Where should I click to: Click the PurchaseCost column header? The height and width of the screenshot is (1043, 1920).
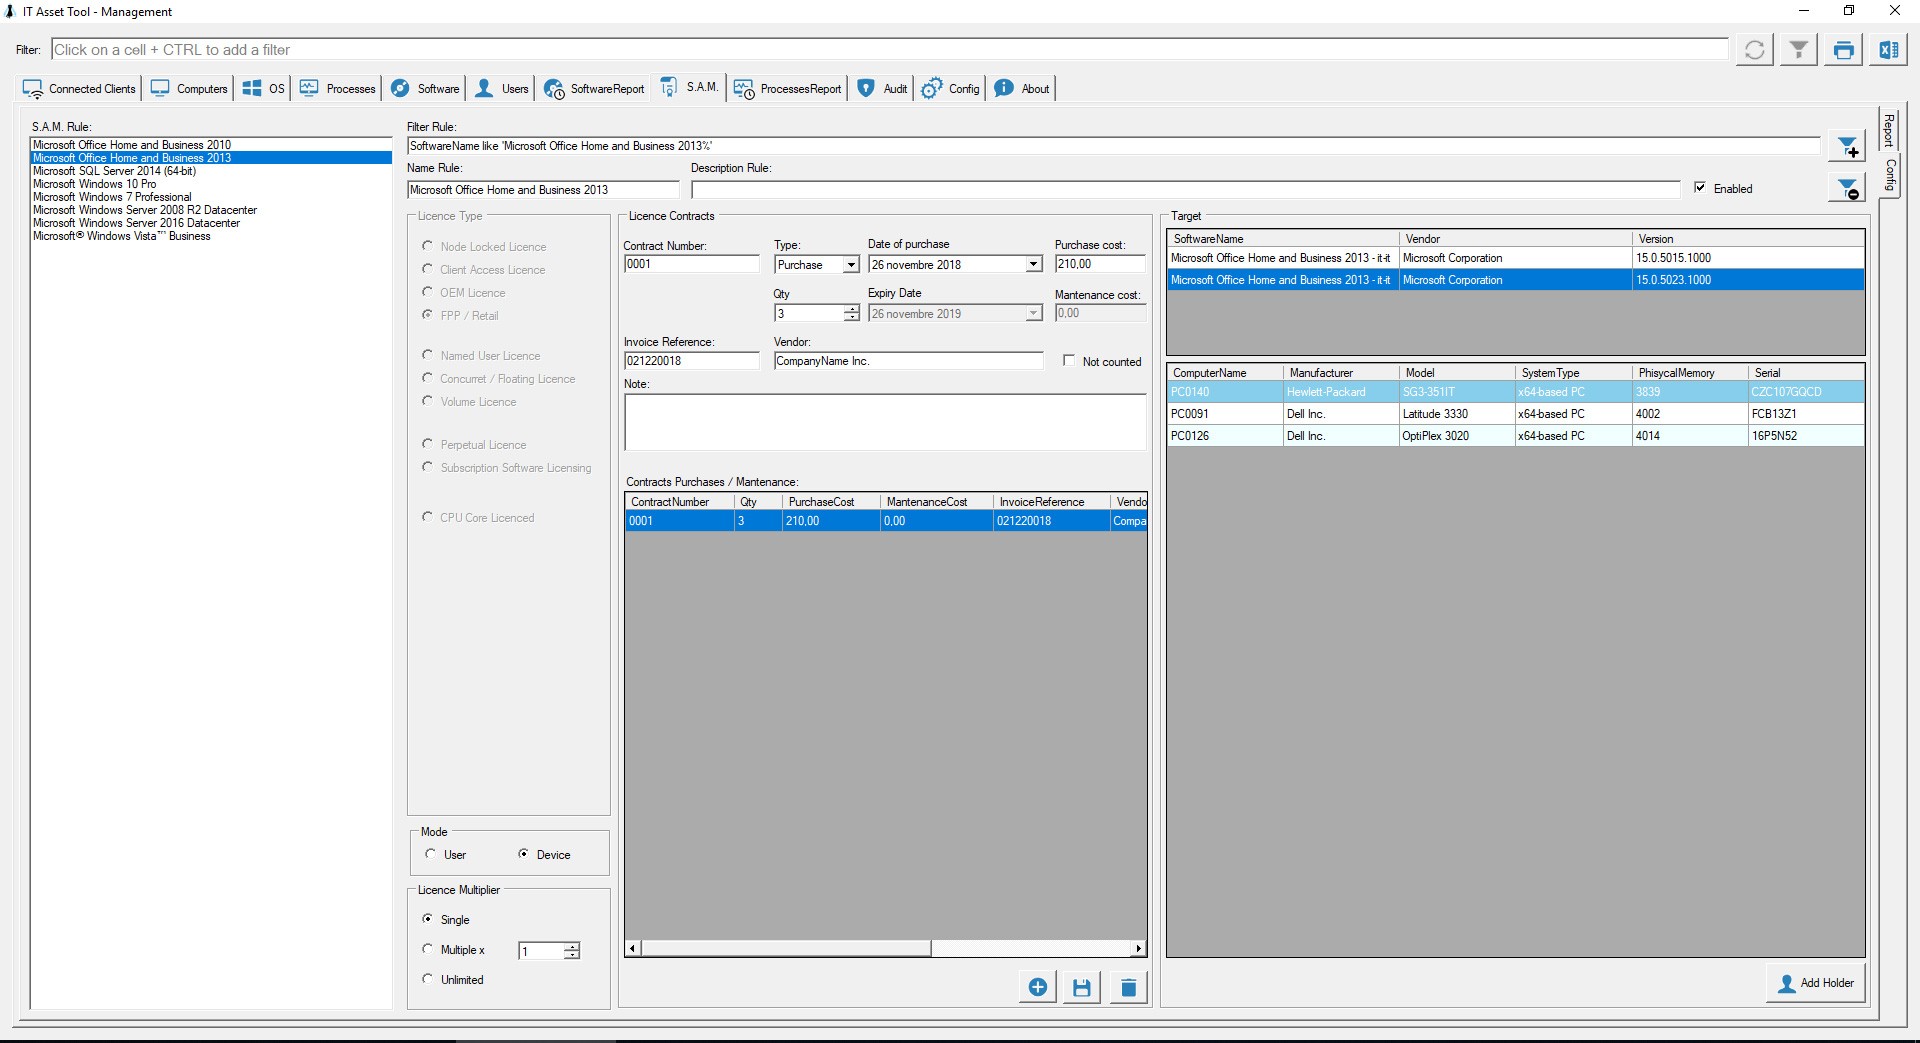click(830, 502)
